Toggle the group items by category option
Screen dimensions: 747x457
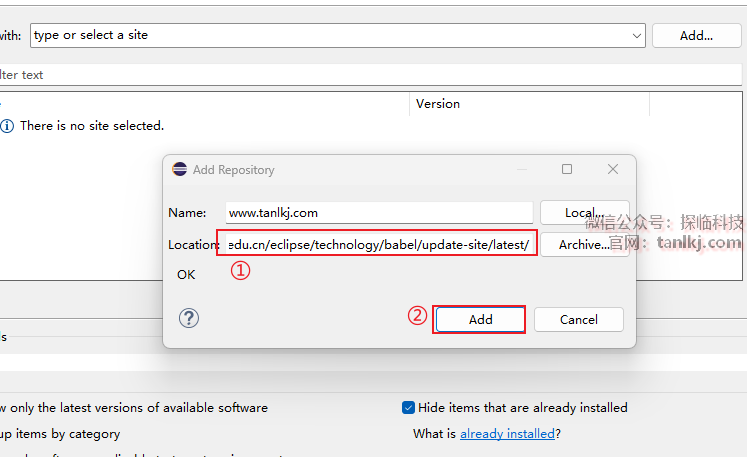coord(62,434)
